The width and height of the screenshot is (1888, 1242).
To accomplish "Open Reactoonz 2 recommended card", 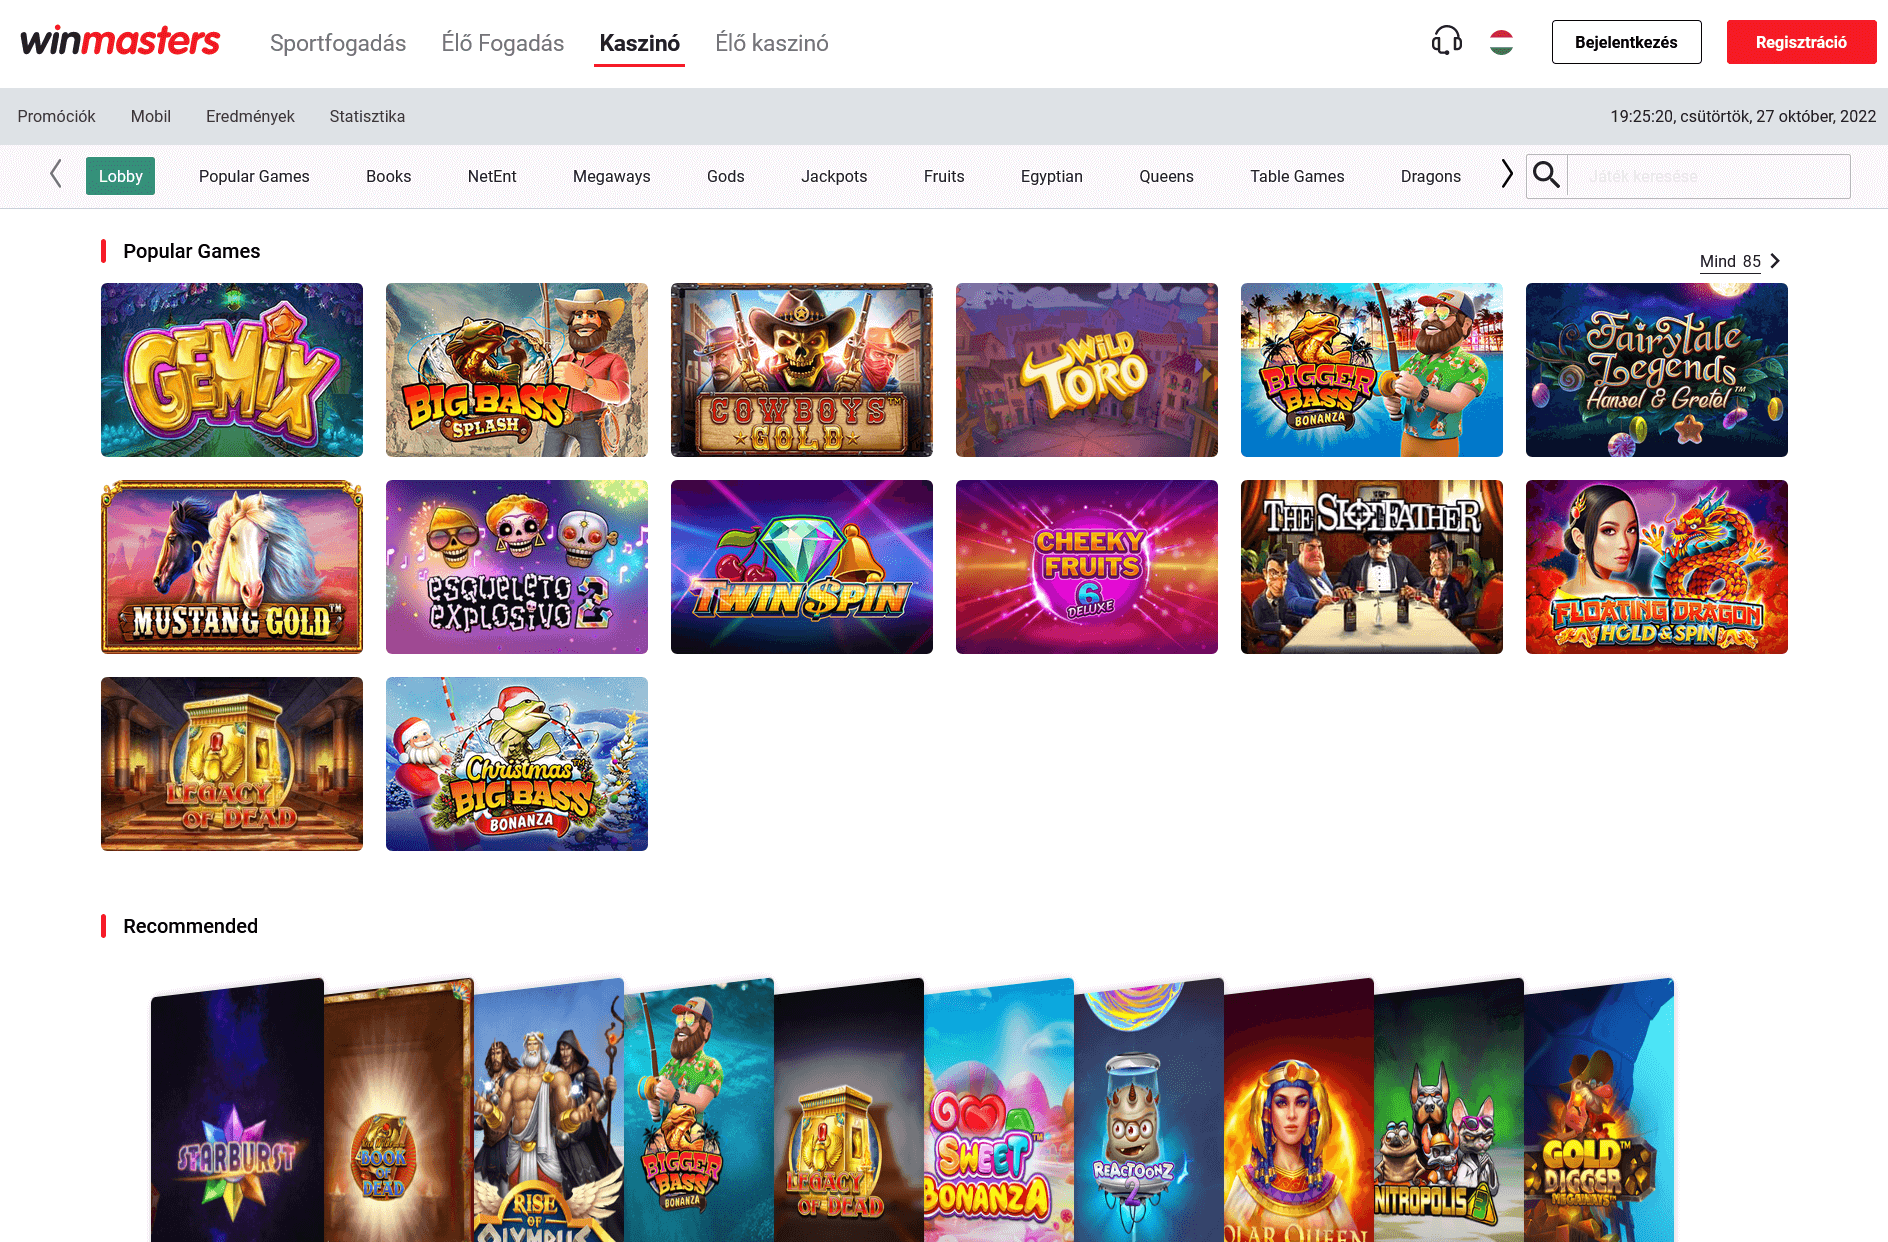I will (x=1149, y=1112).
